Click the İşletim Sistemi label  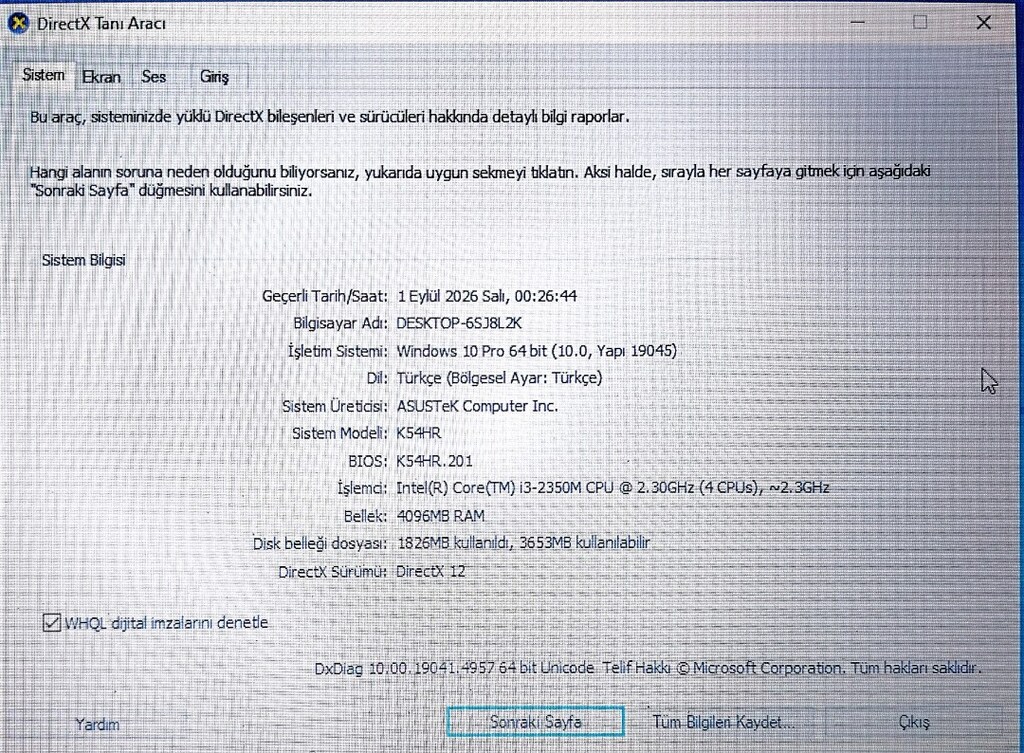pyautogui.click(x=338, y=351)
